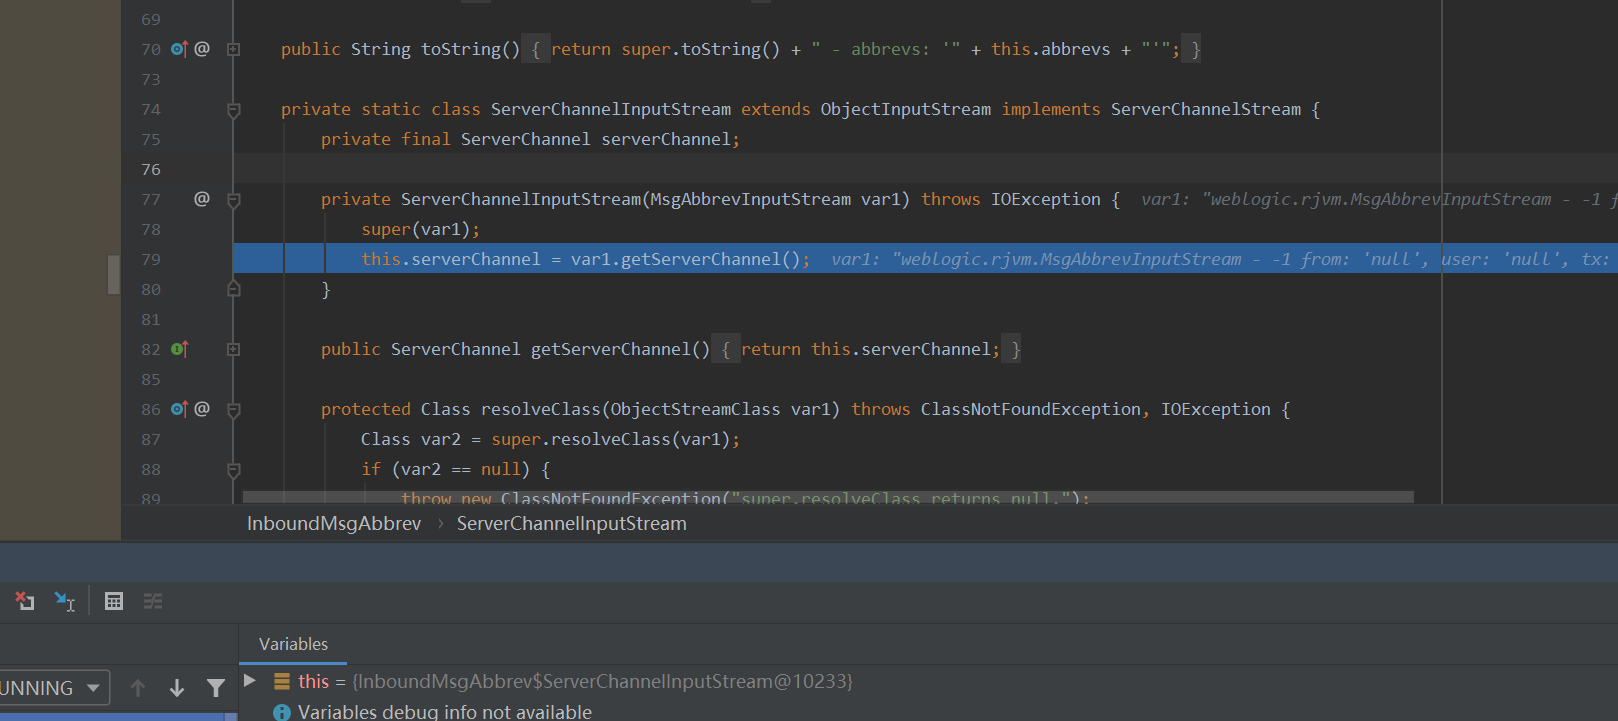Collapse the if-block fold on line 88
Viewport: 1618px width, 721px height.
pos(233,470)
